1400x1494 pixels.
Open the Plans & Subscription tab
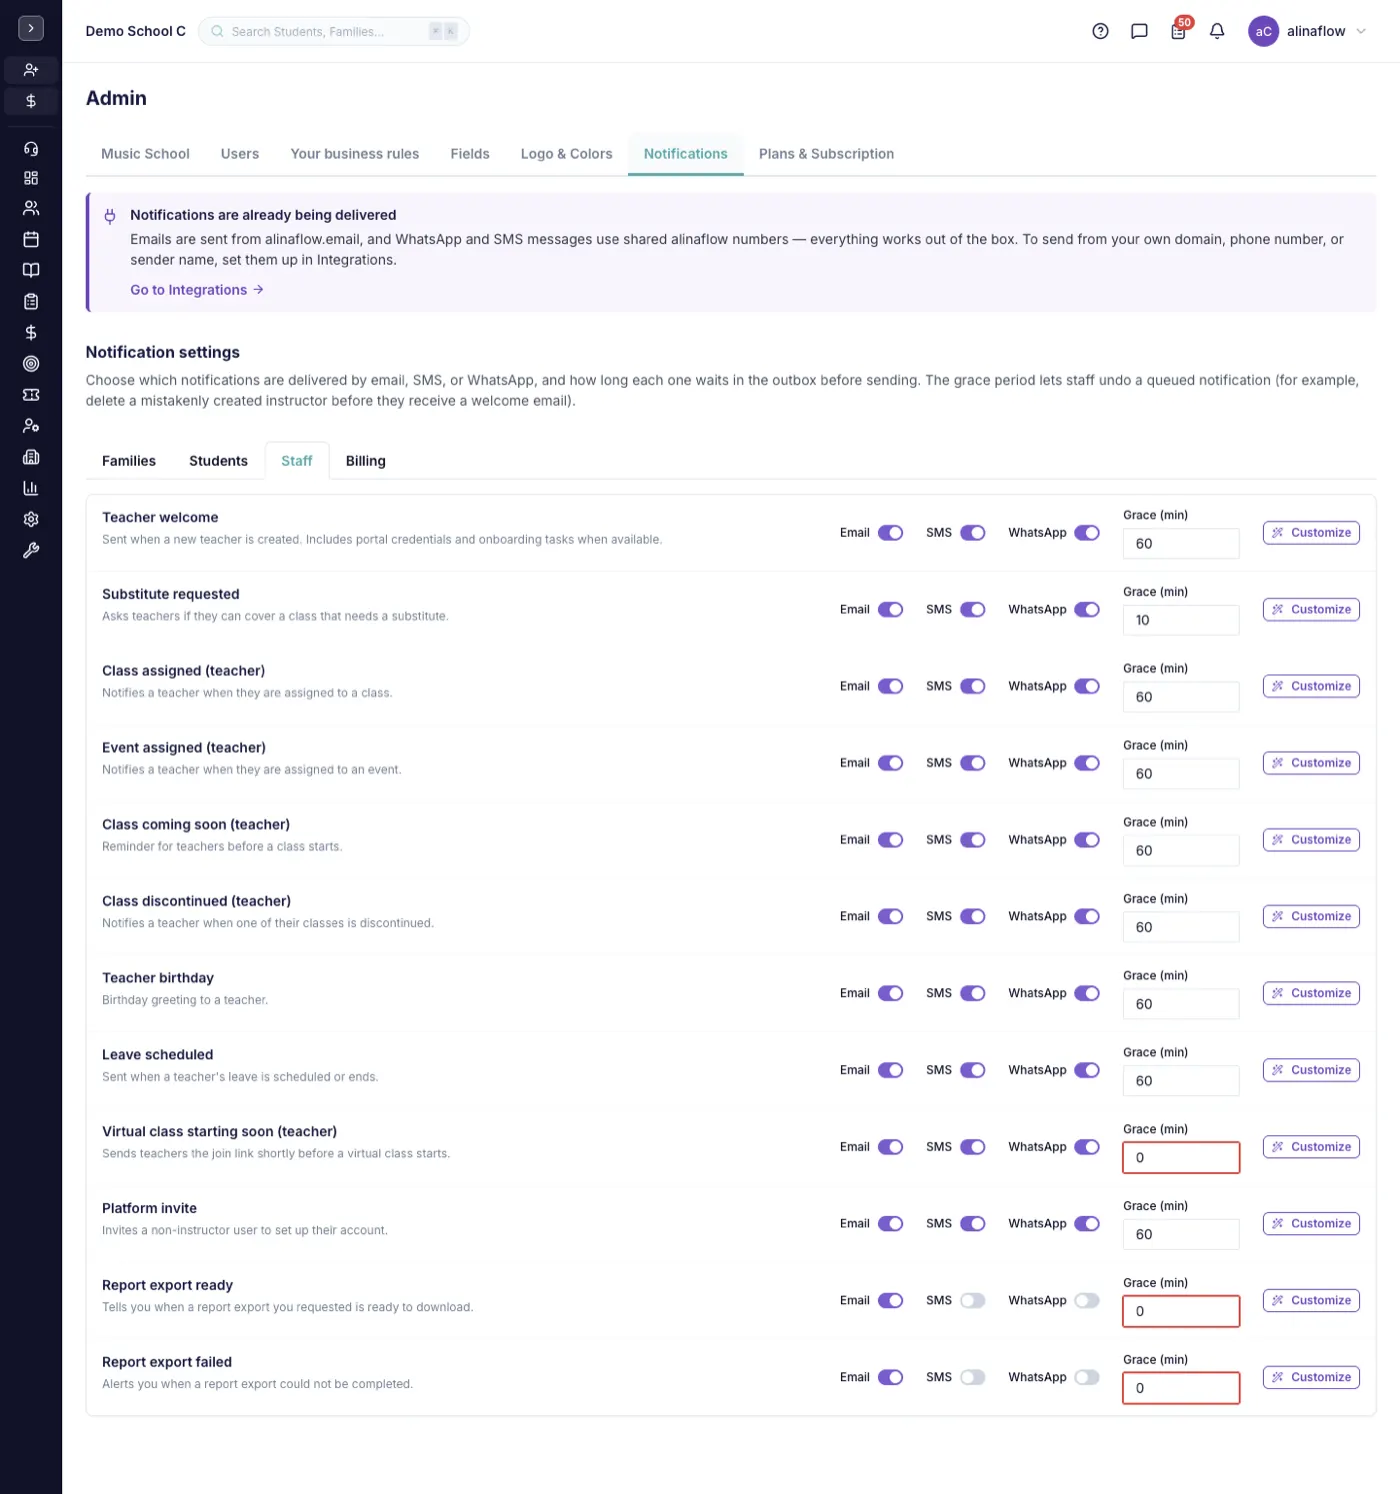tap(826, 154)
